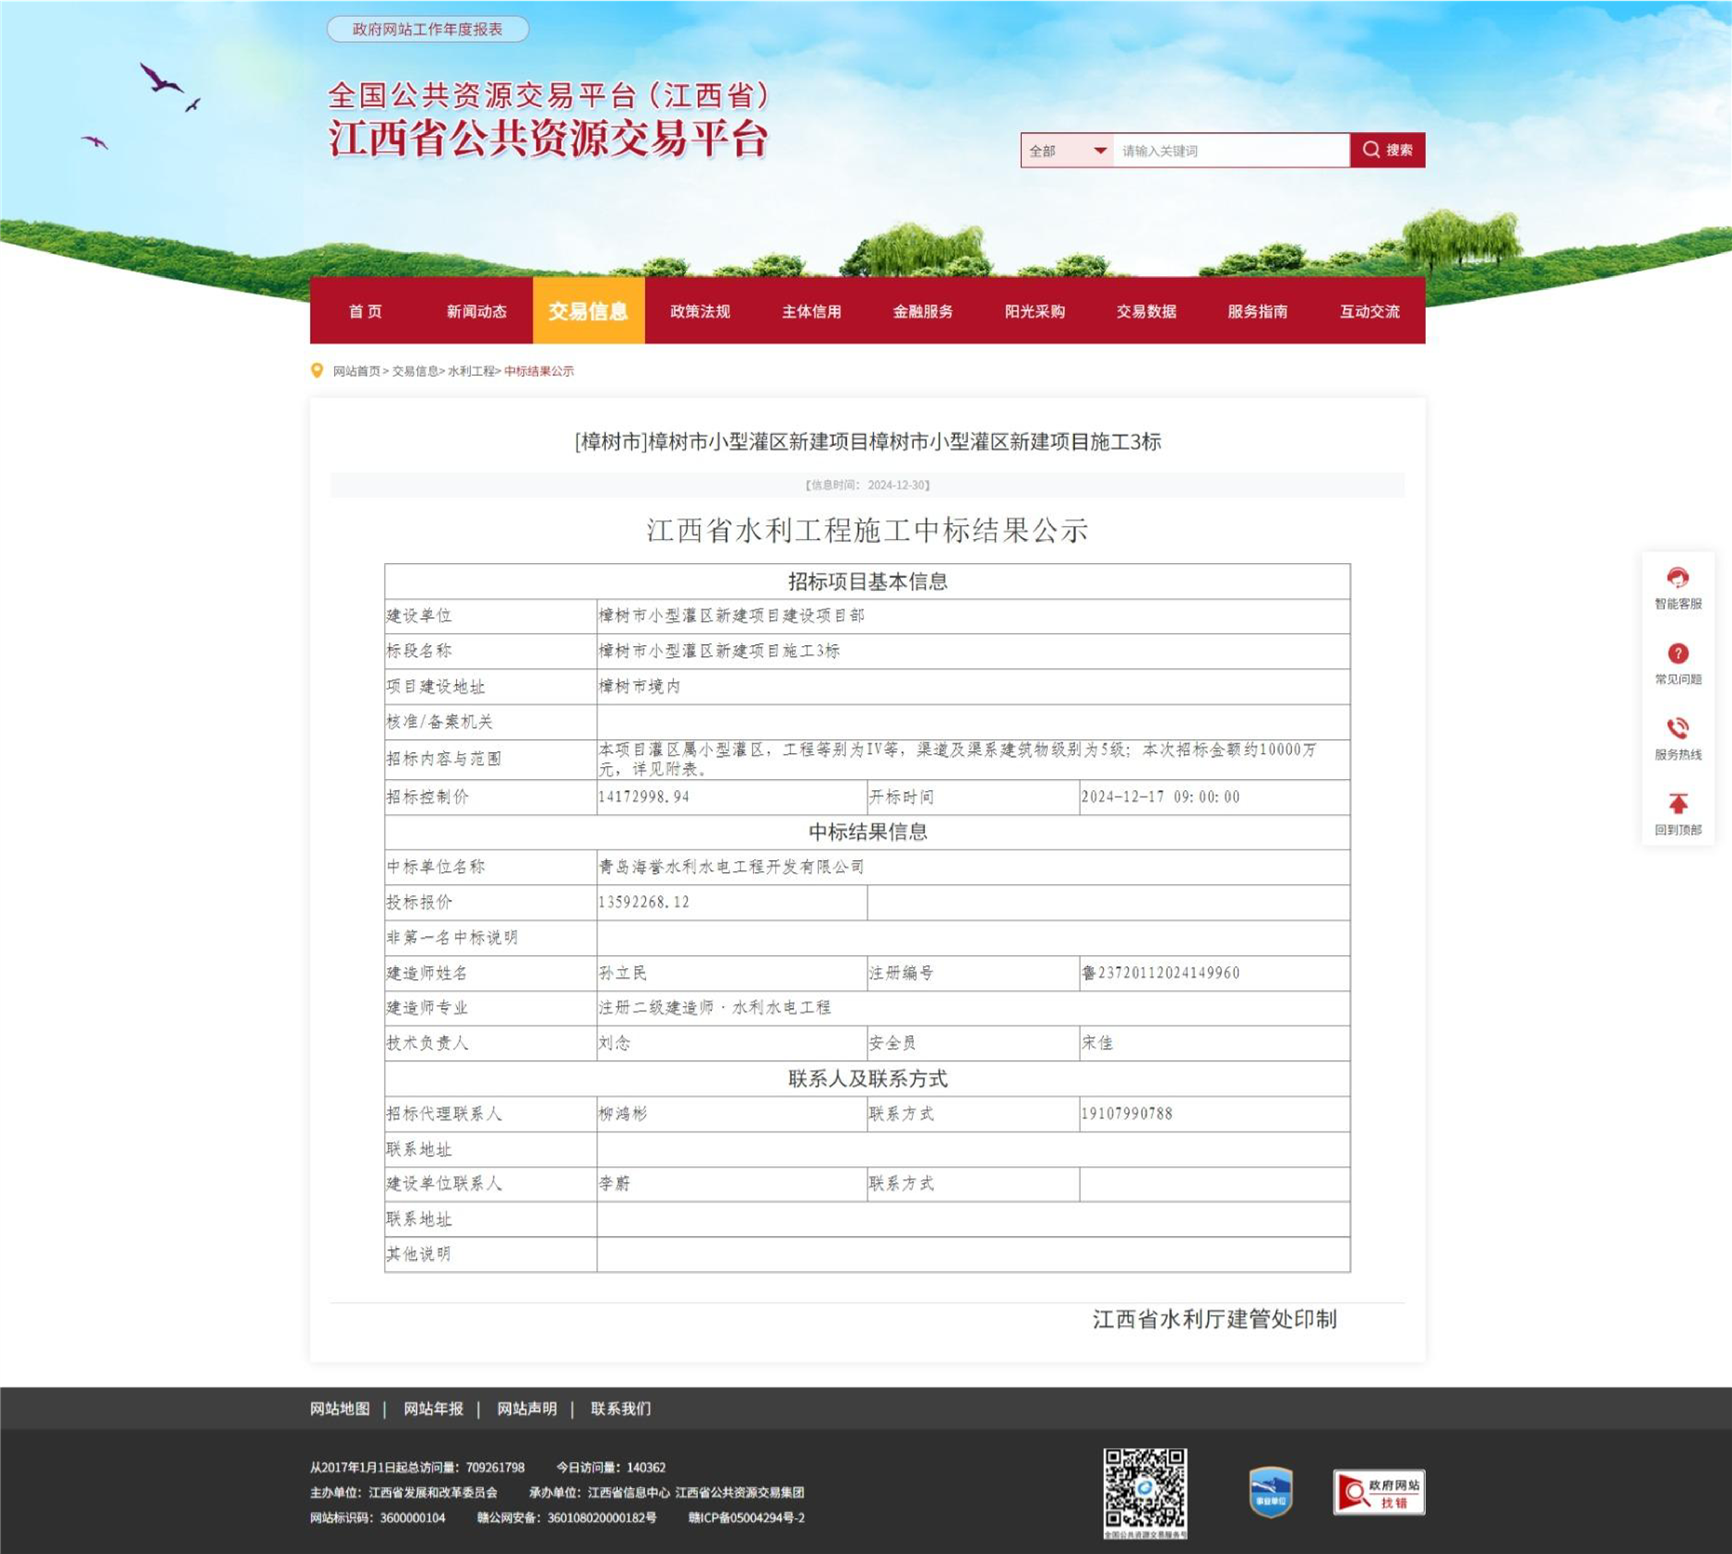The width and height of the screenshot is (1732, 1554).
Task: Expand the 全部 search category dropdown
Action: (1067, 151)
